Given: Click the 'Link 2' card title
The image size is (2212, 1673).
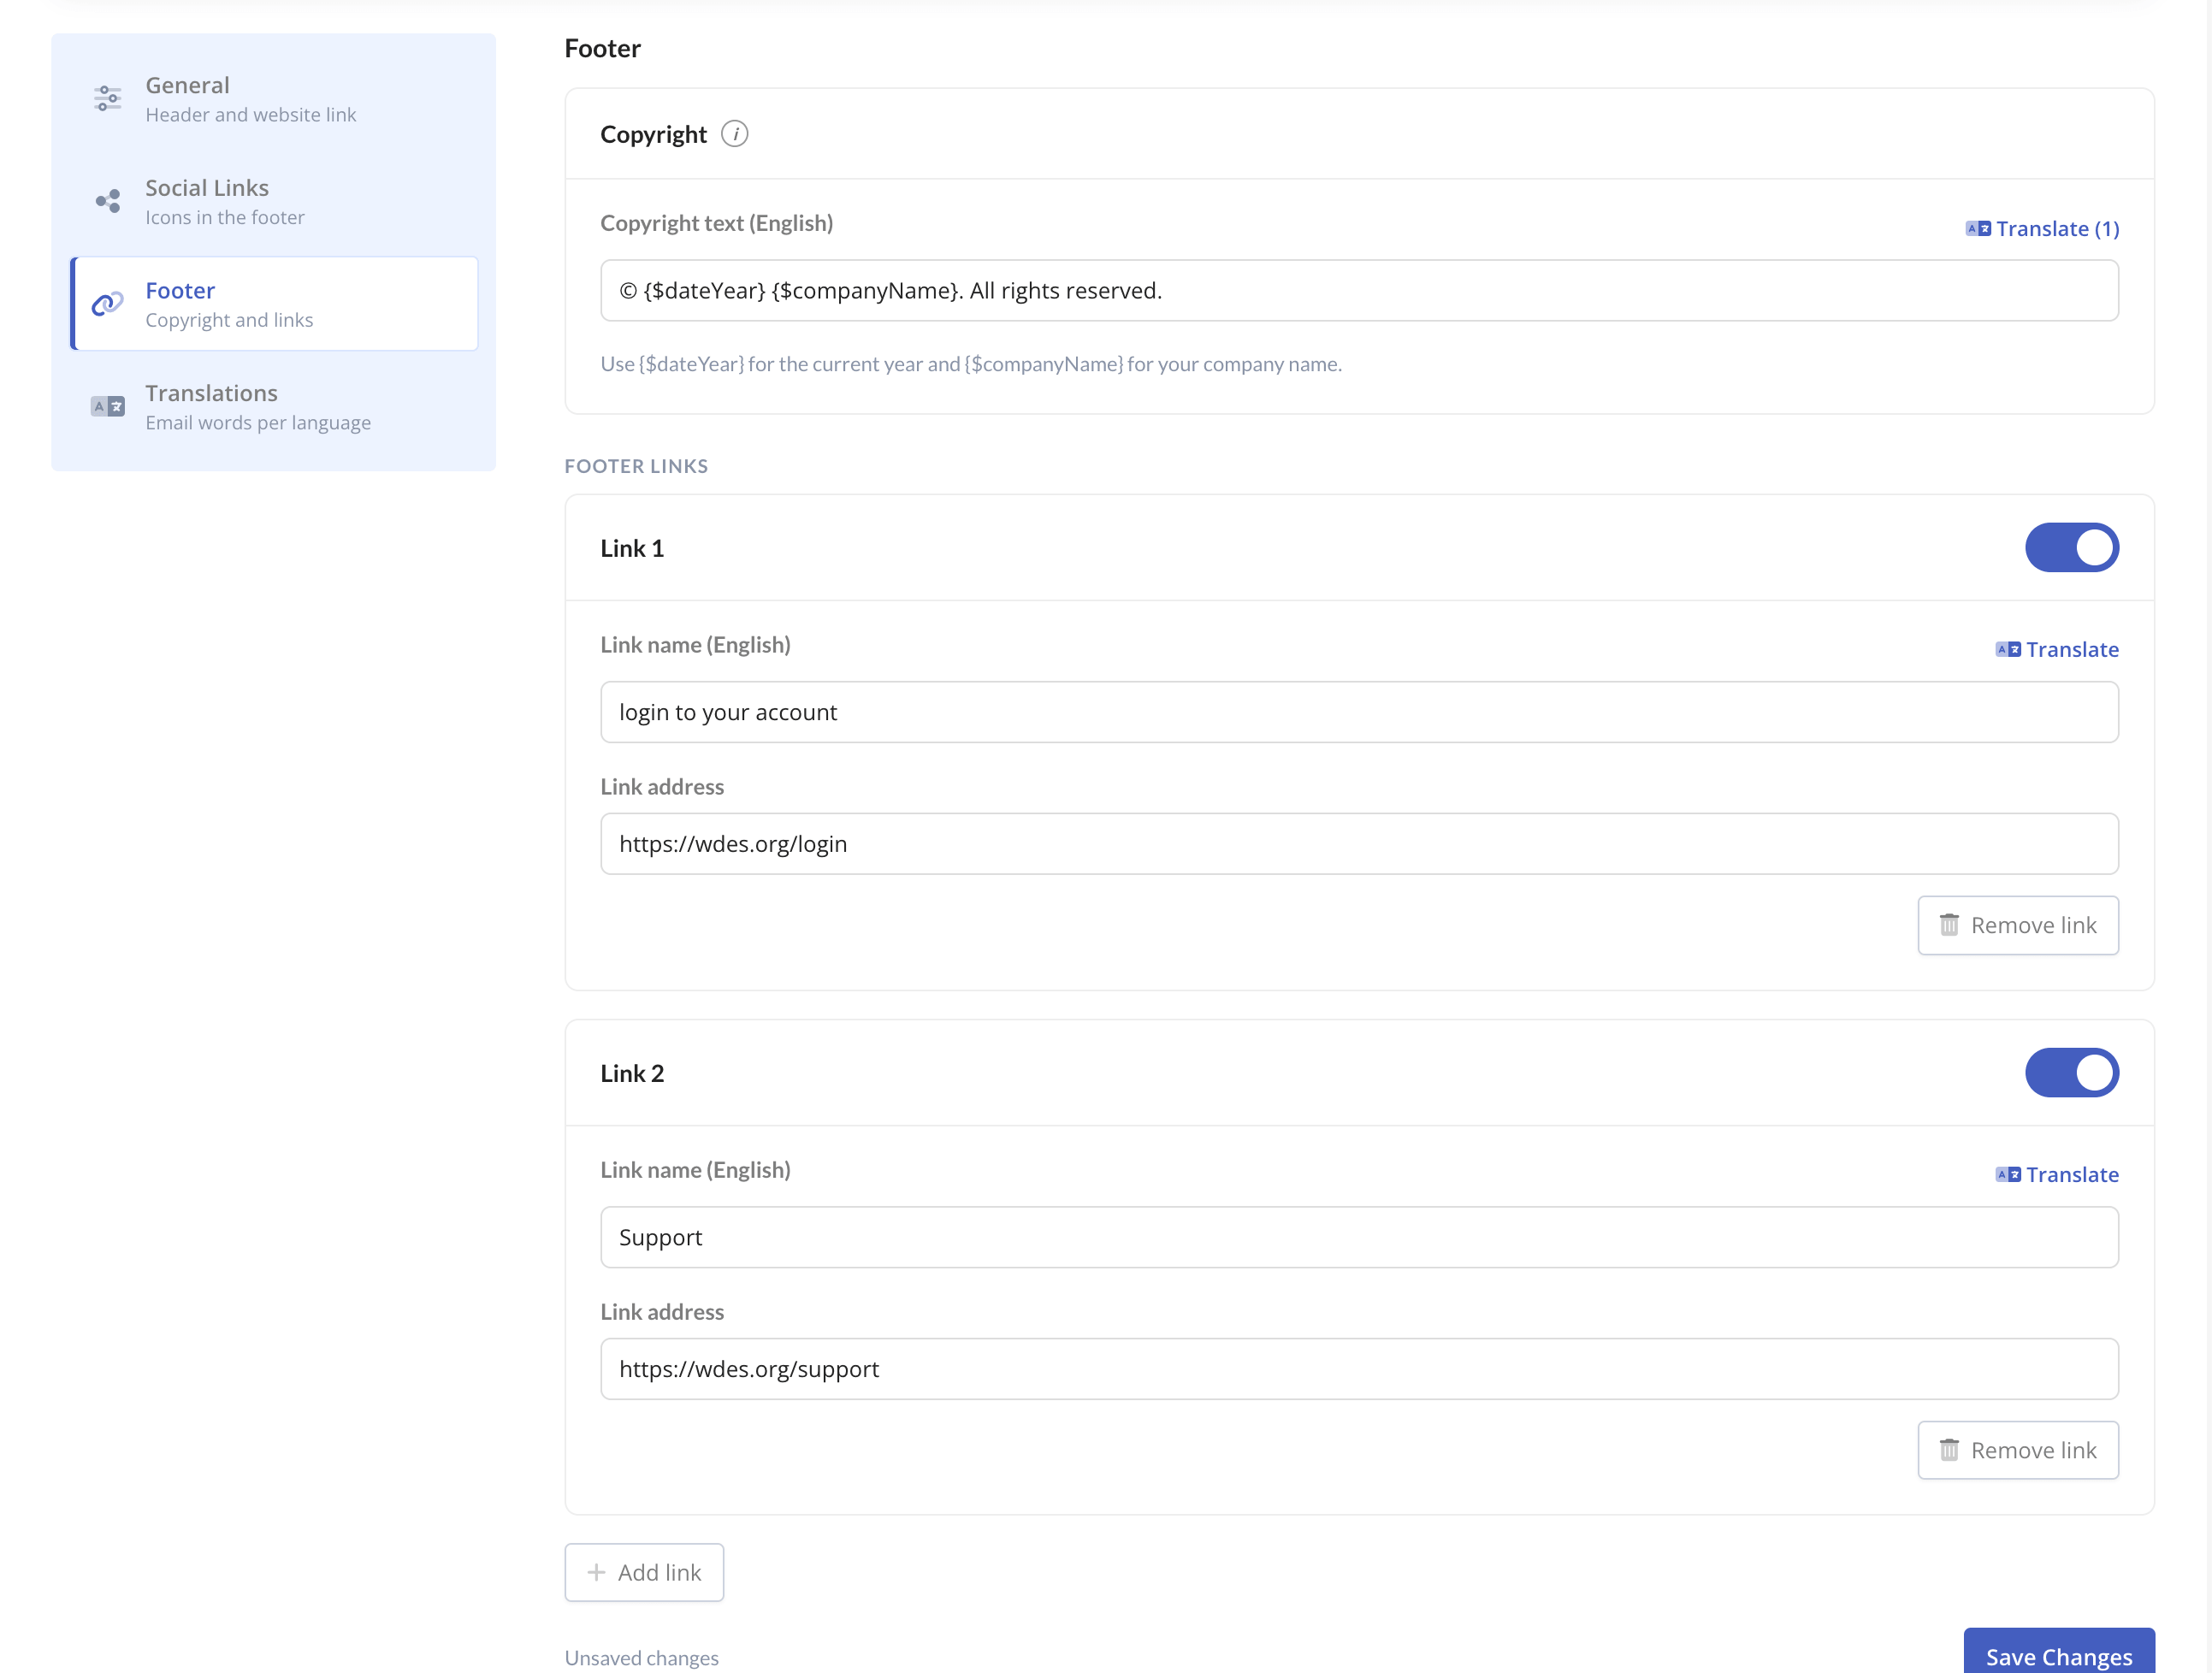Looking at the screenshot, I should click(632, 1073).
